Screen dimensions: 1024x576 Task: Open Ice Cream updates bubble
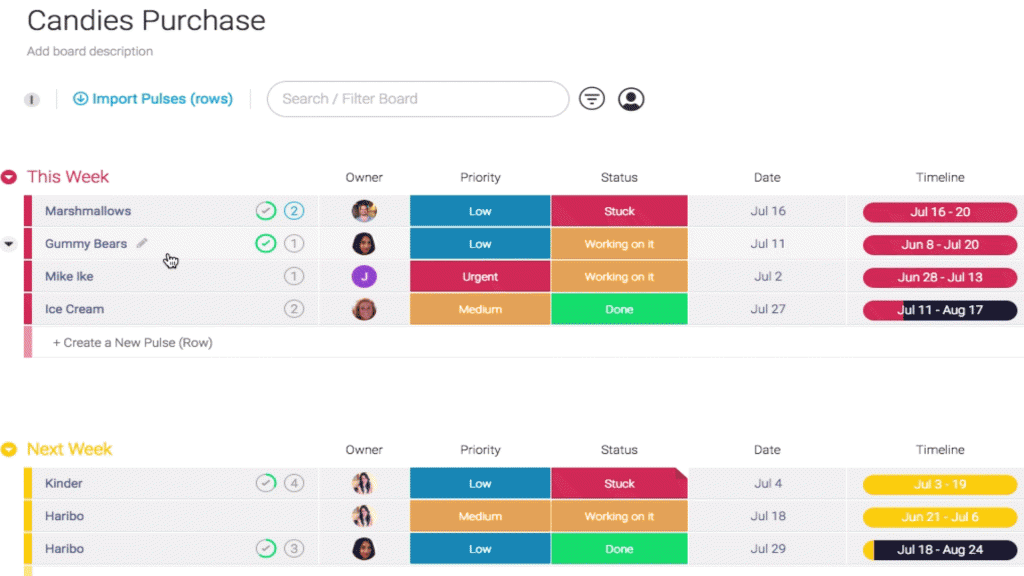(x=294, y=309)
